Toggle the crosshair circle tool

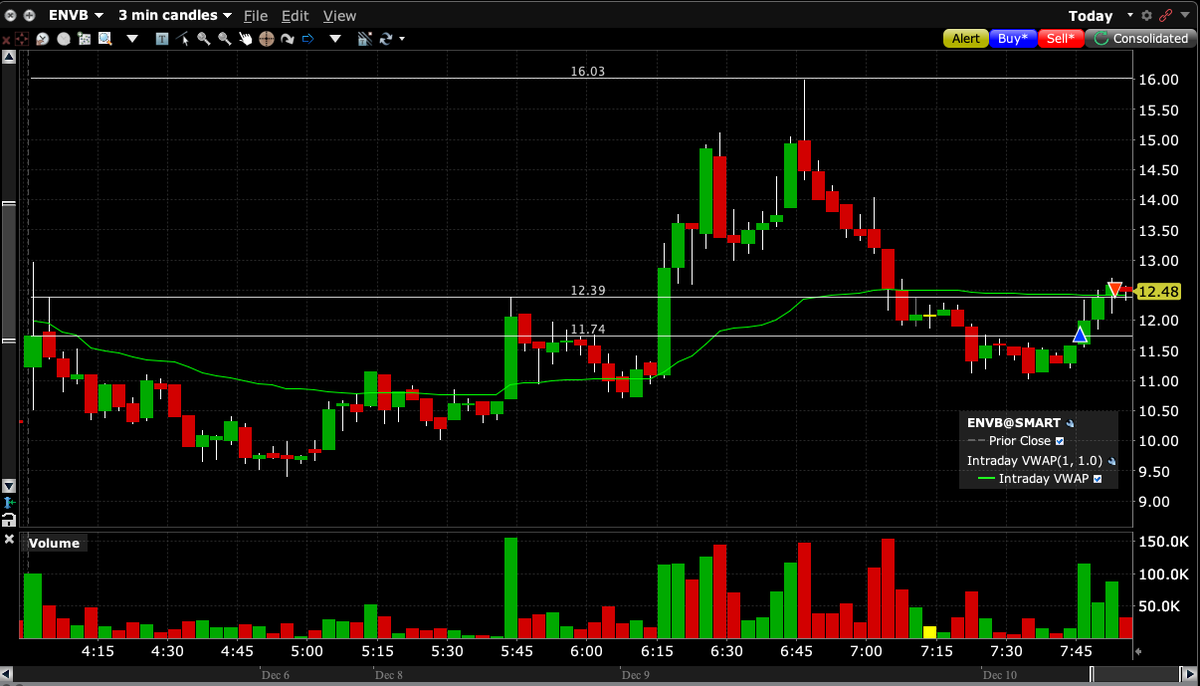pos(266,39)
